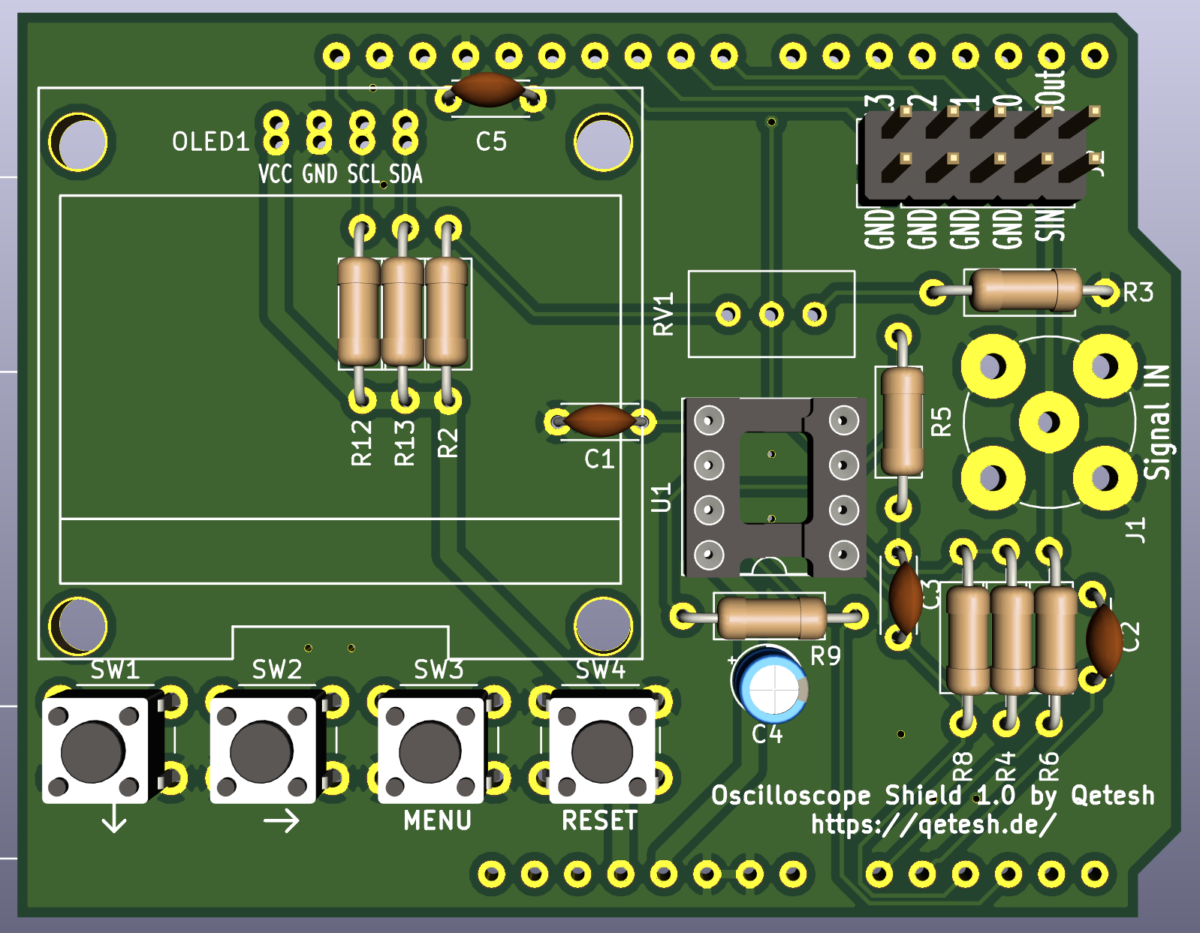Click resistor R12 in the left resistor group
This screenshot has height=933, width=1200.
[356, 315]
